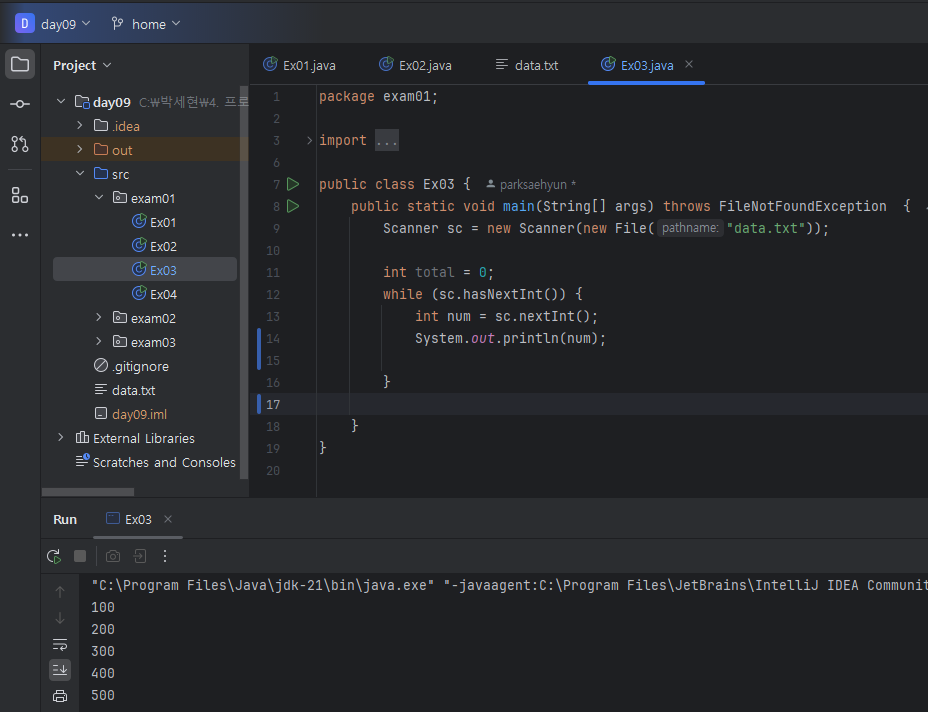Open Run toolbar more options

[165, 556]
